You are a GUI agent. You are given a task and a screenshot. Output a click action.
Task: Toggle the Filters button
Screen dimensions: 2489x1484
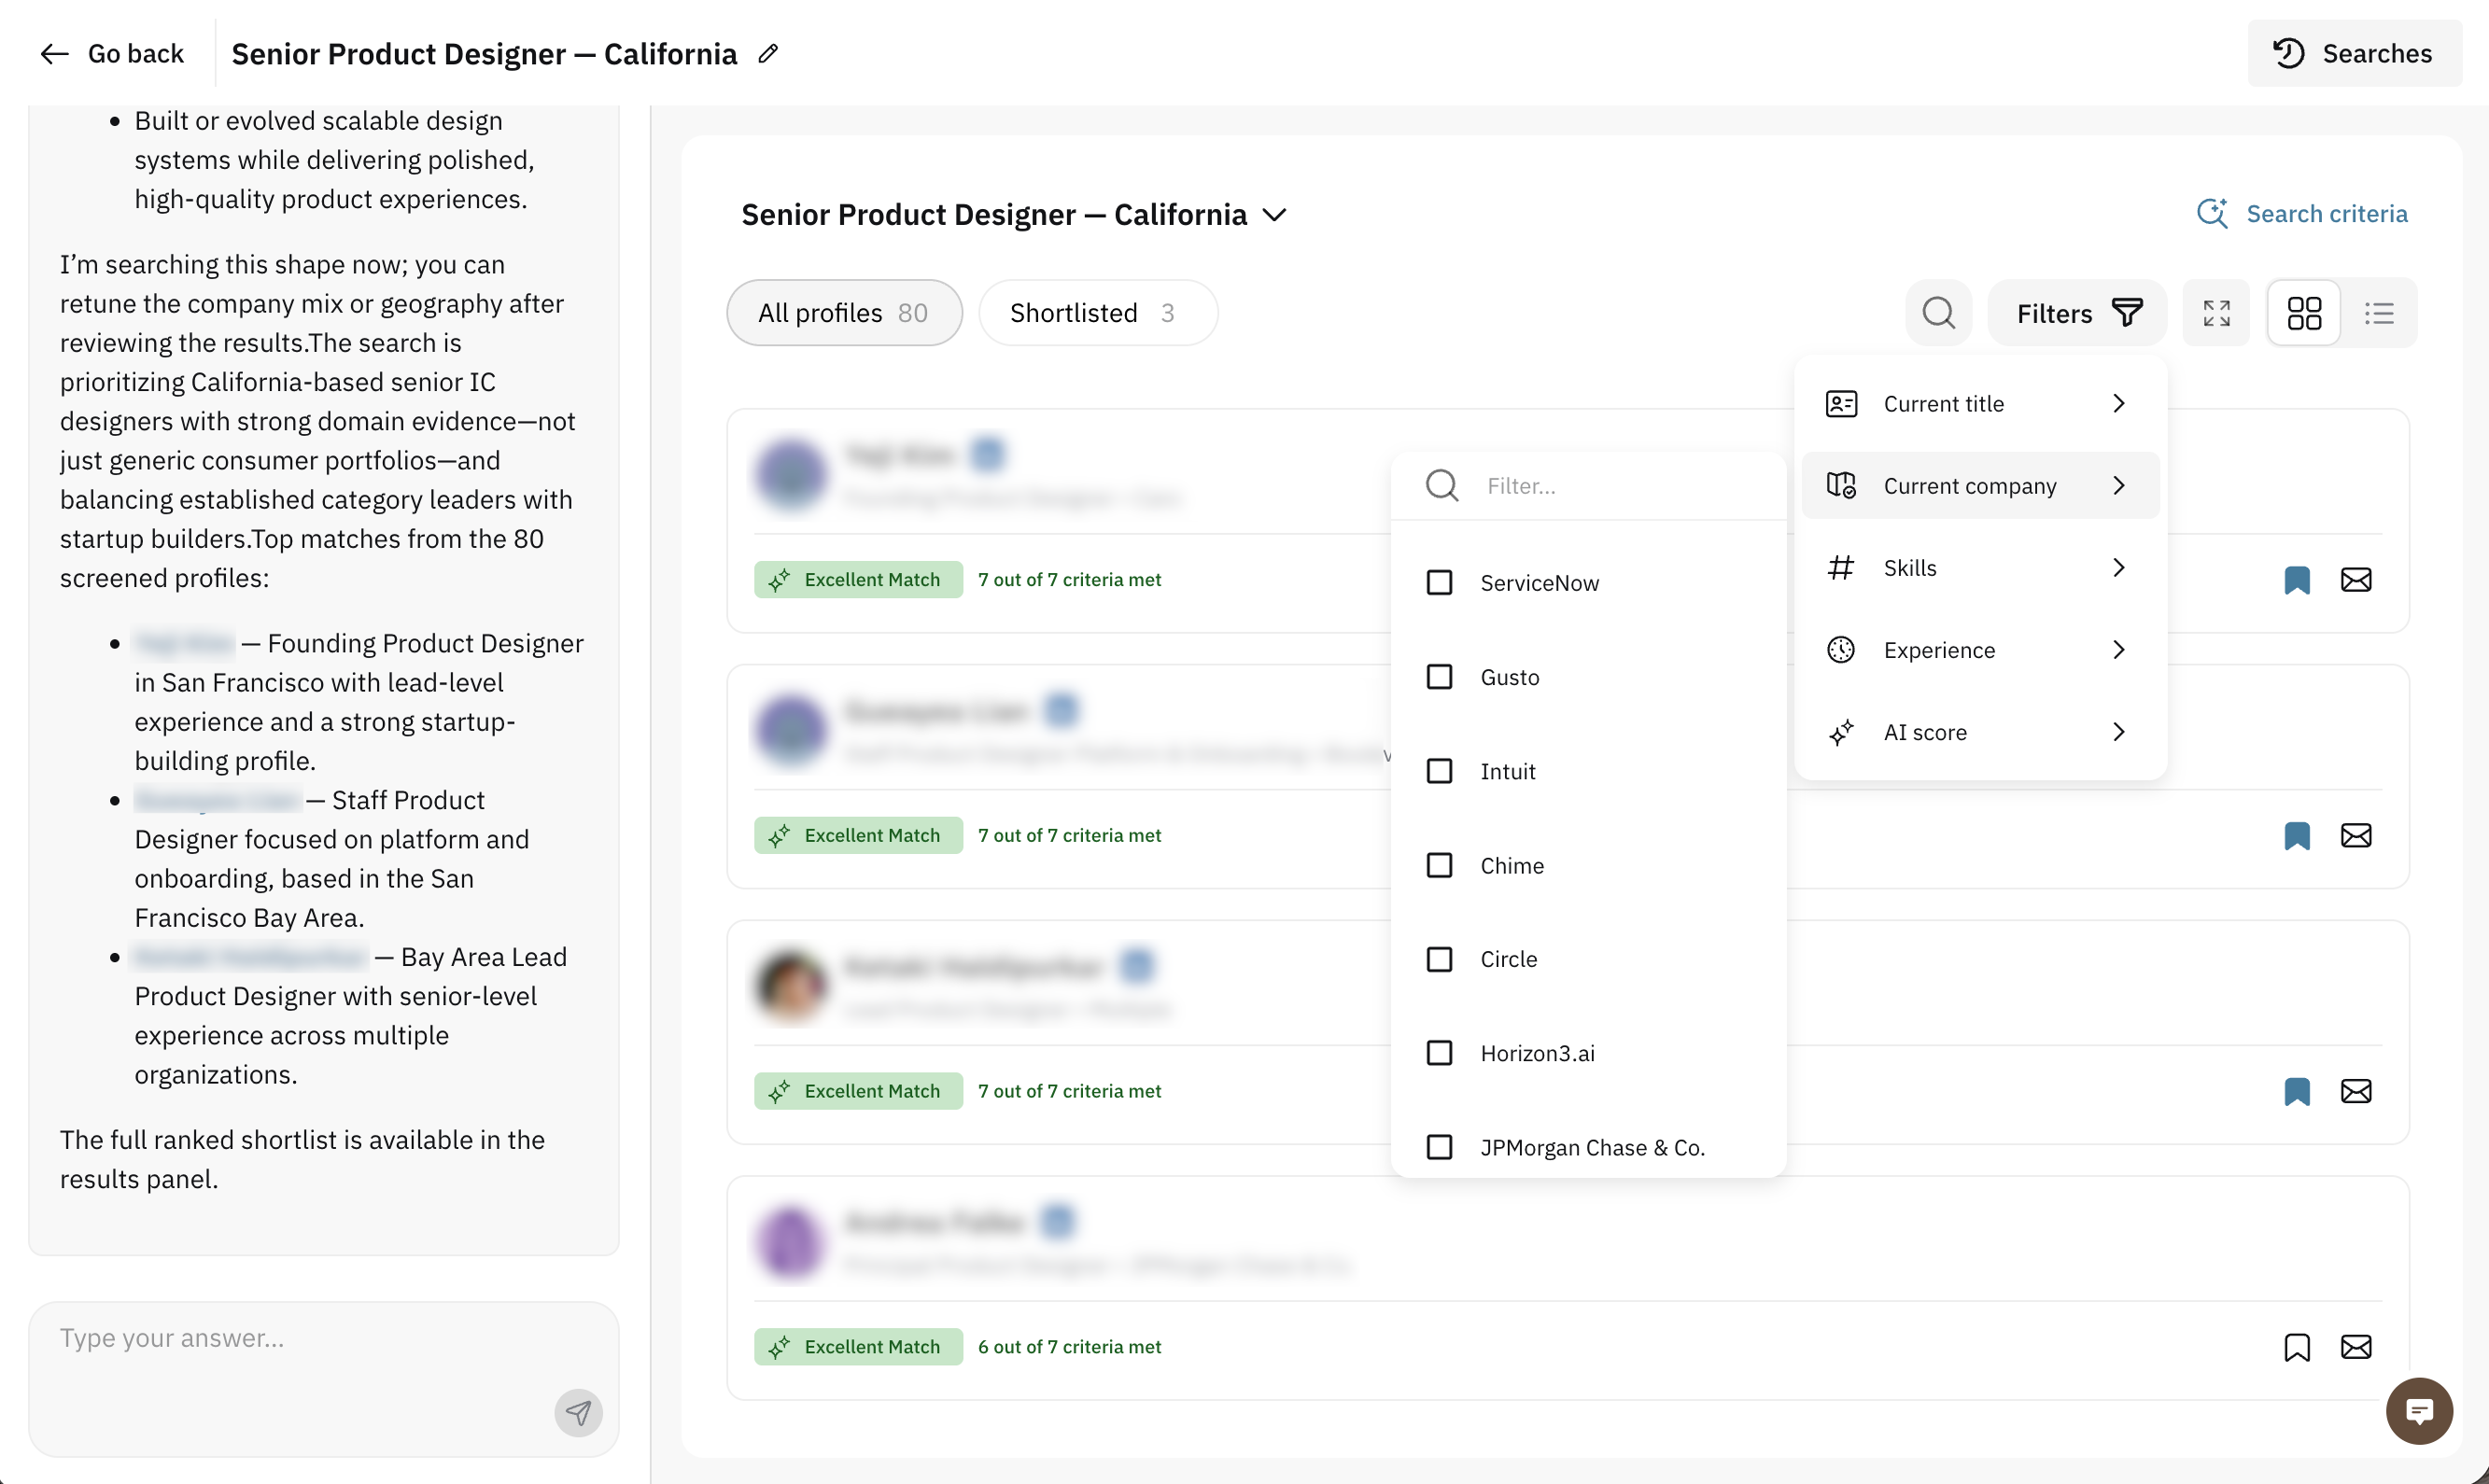(x=2077, y=313)
